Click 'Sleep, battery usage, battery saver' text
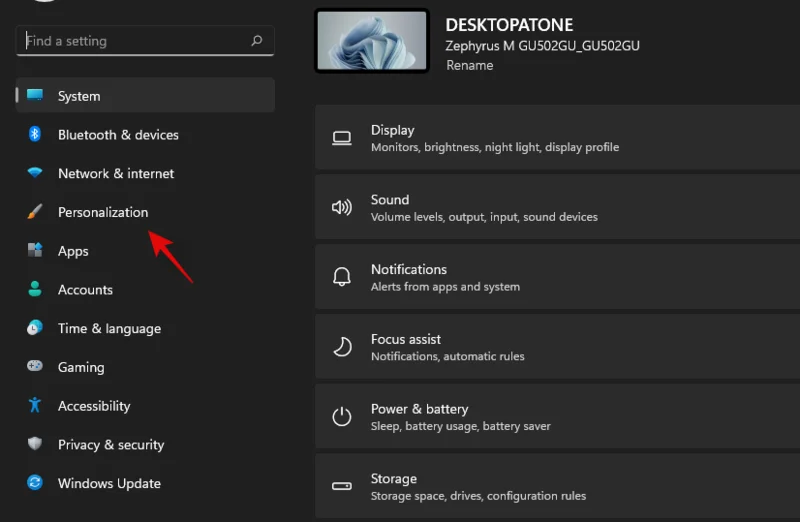The width and height of the screenshot is (800, 522). 461,426
